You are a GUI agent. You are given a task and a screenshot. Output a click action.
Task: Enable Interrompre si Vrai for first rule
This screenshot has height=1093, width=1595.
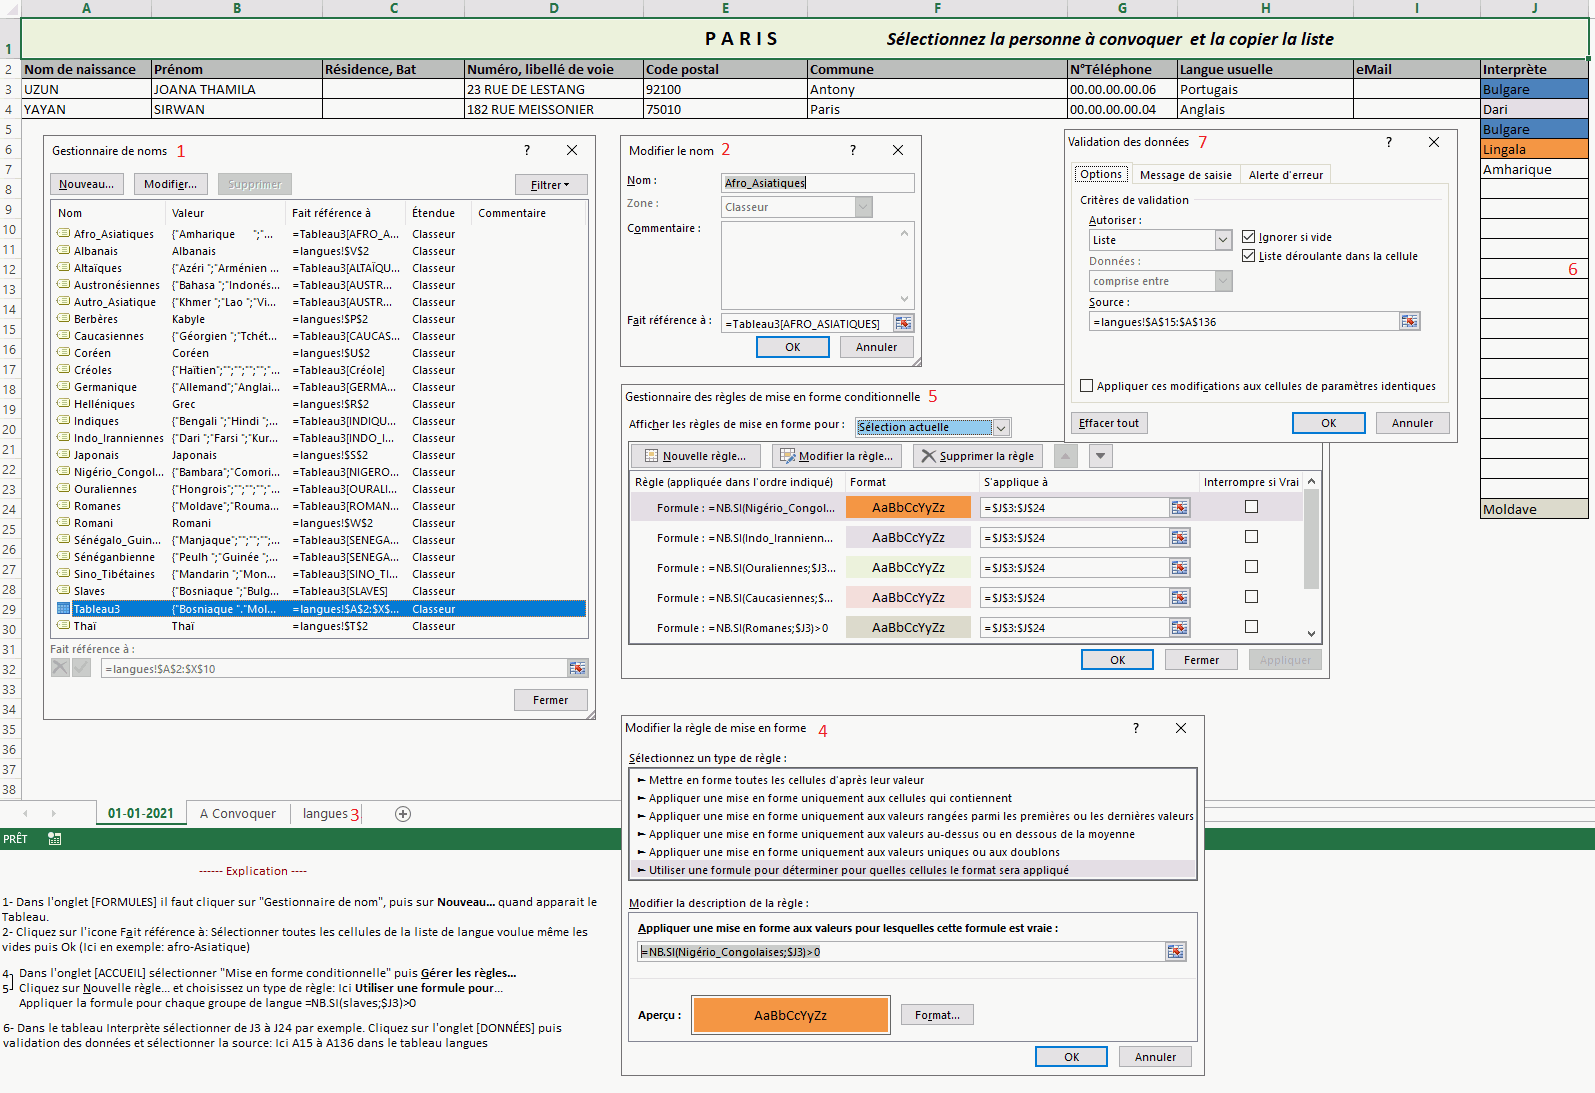point(1251,507)
